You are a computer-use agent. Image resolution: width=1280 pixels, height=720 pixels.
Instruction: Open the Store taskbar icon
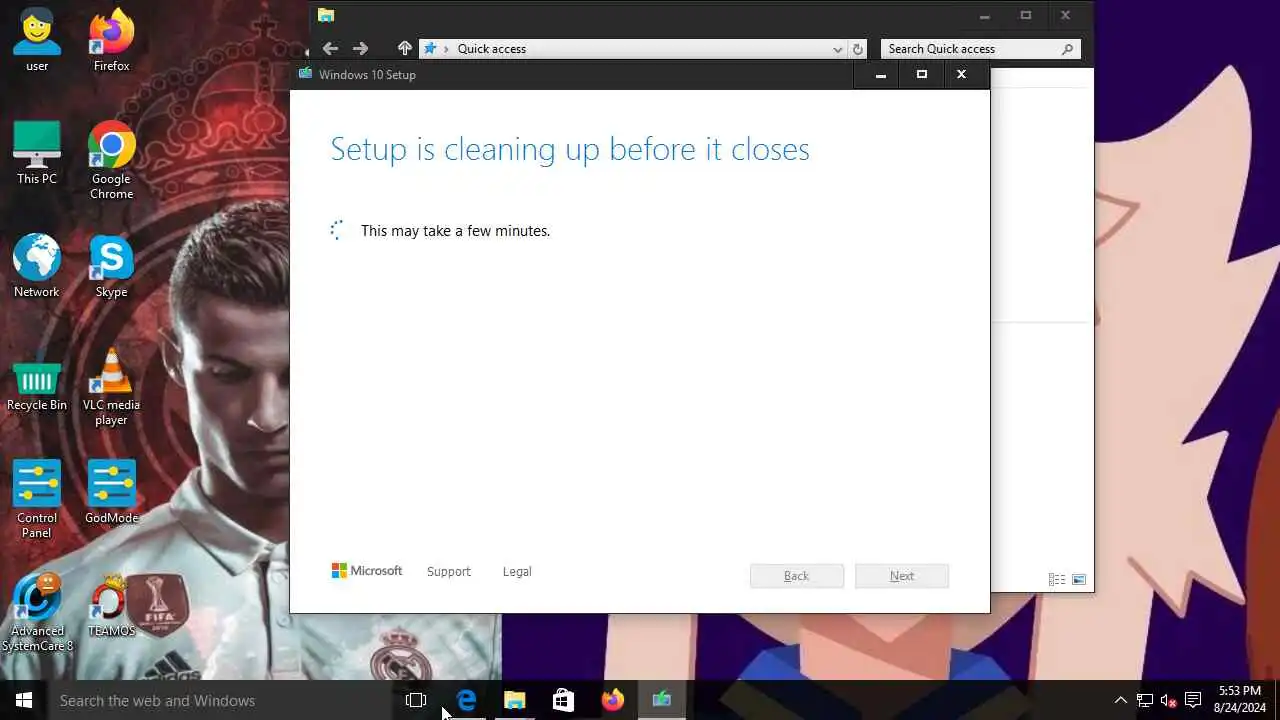pos(564,700)
